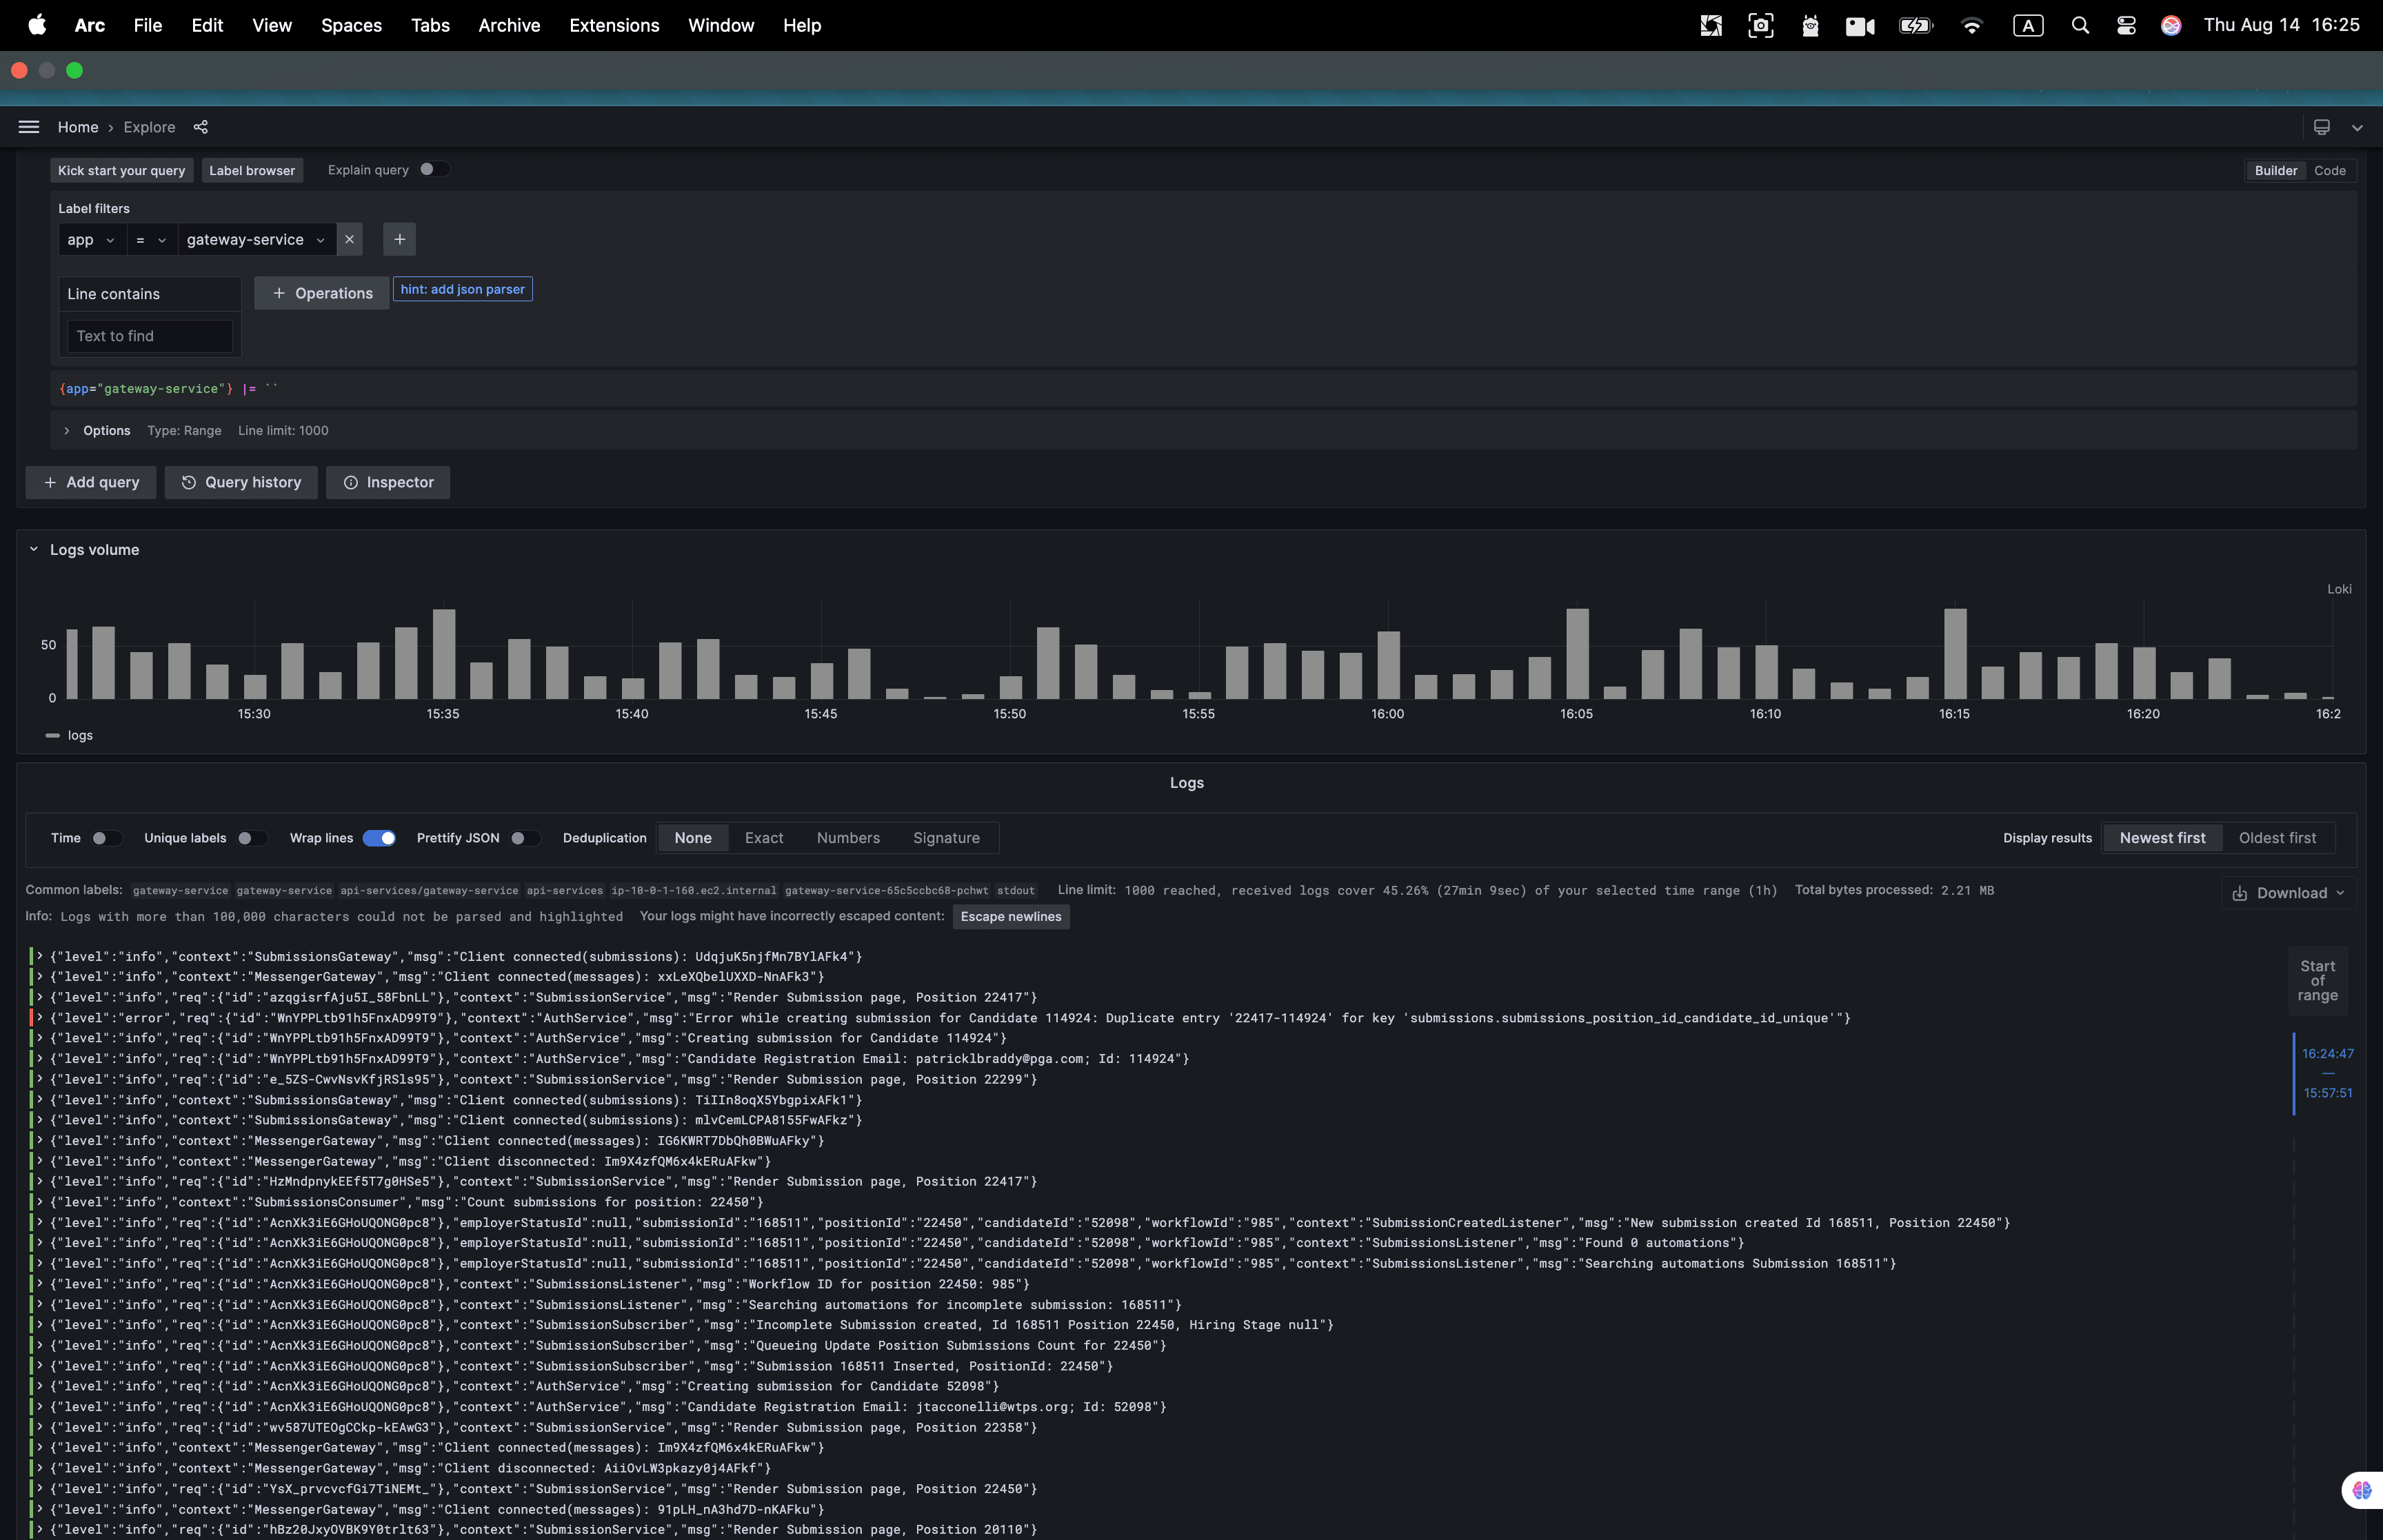This screenshot has height=1540, width=2383.
Task: Click Kick start your query
Action: (x=121, y=170)
